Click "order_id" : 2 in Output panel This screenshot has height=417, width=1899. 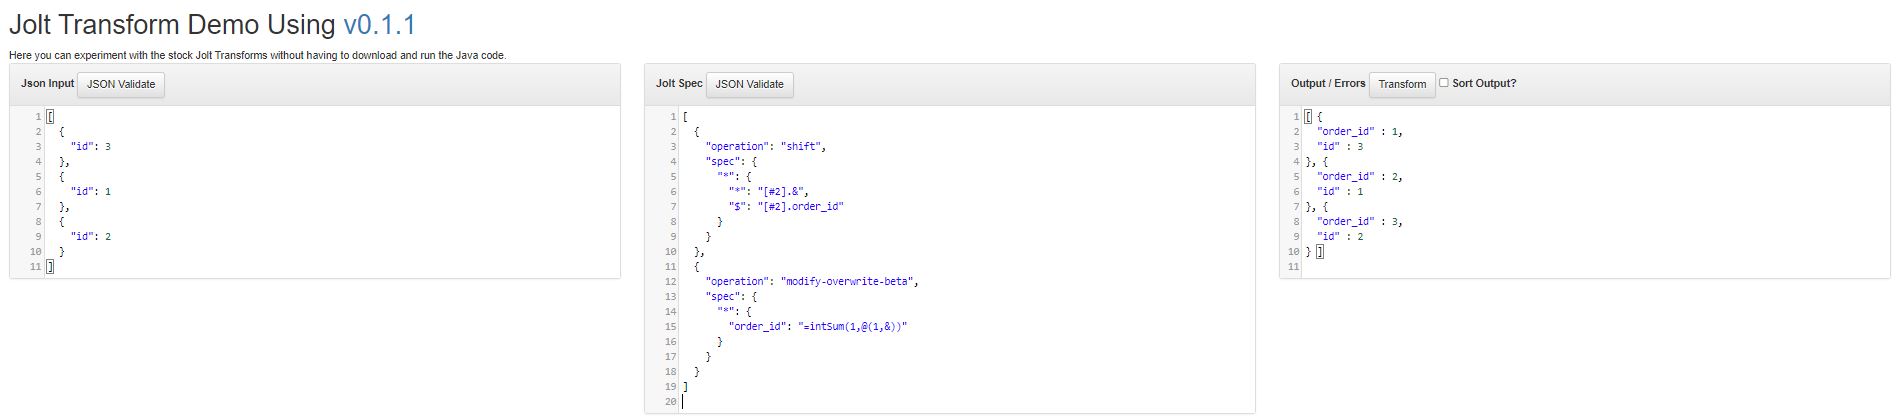pyautogui.click(x=1360, y=176)
